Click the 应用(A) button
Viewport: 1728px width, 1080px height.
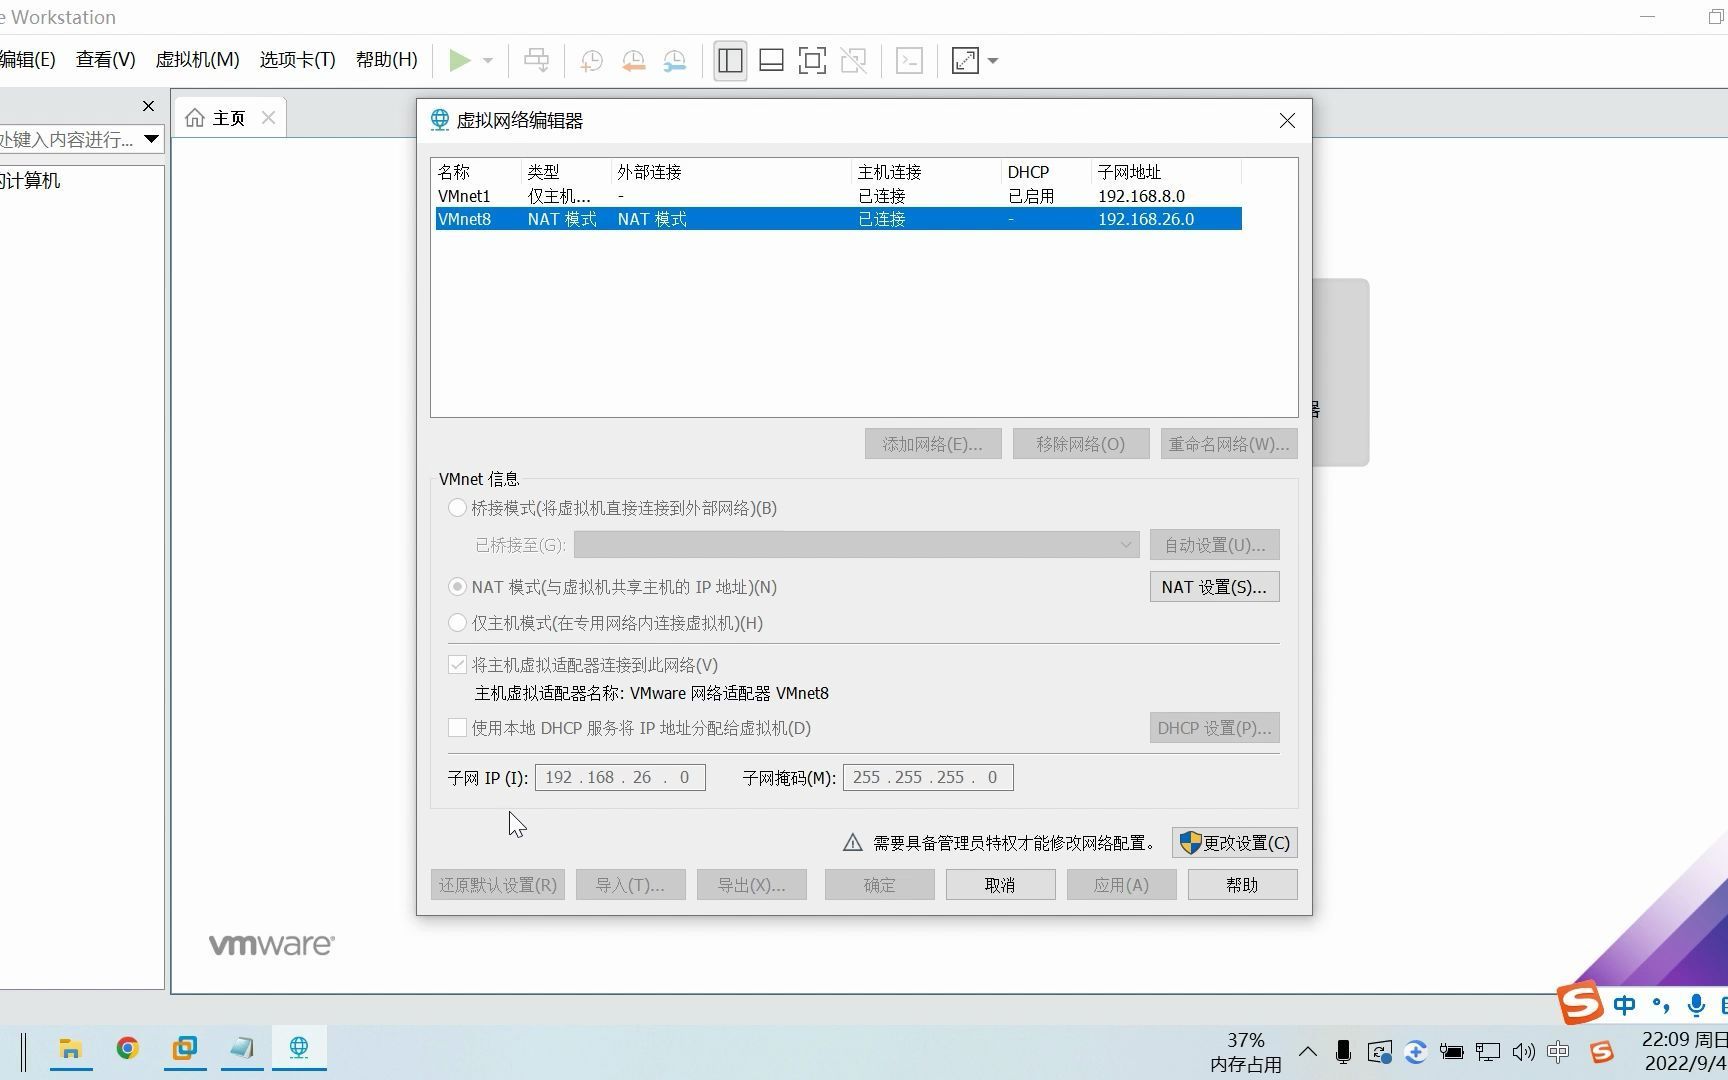[1122, 885]
